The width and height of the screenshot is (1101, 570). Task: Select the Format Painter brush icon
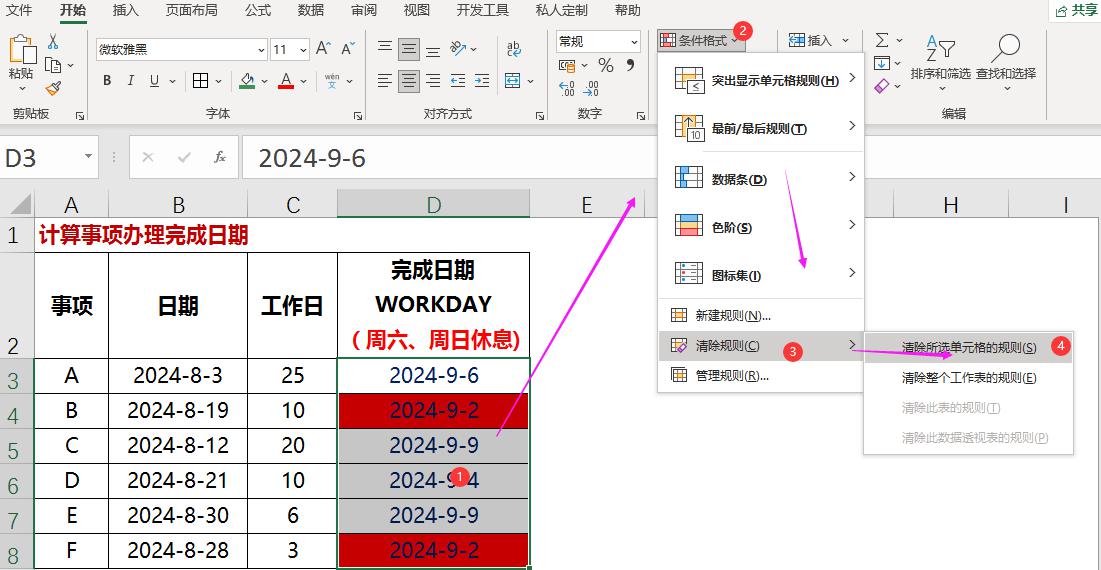click(x=53, y=88)
